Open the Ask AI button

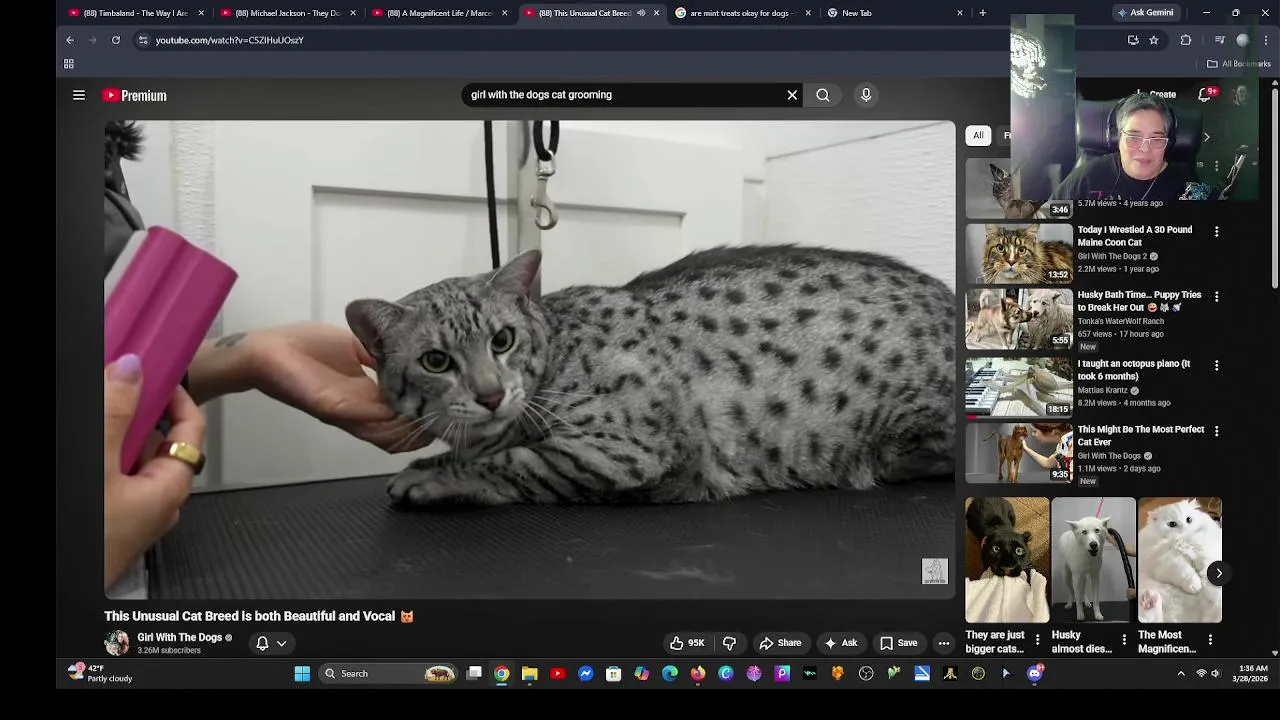pos(839,643)
